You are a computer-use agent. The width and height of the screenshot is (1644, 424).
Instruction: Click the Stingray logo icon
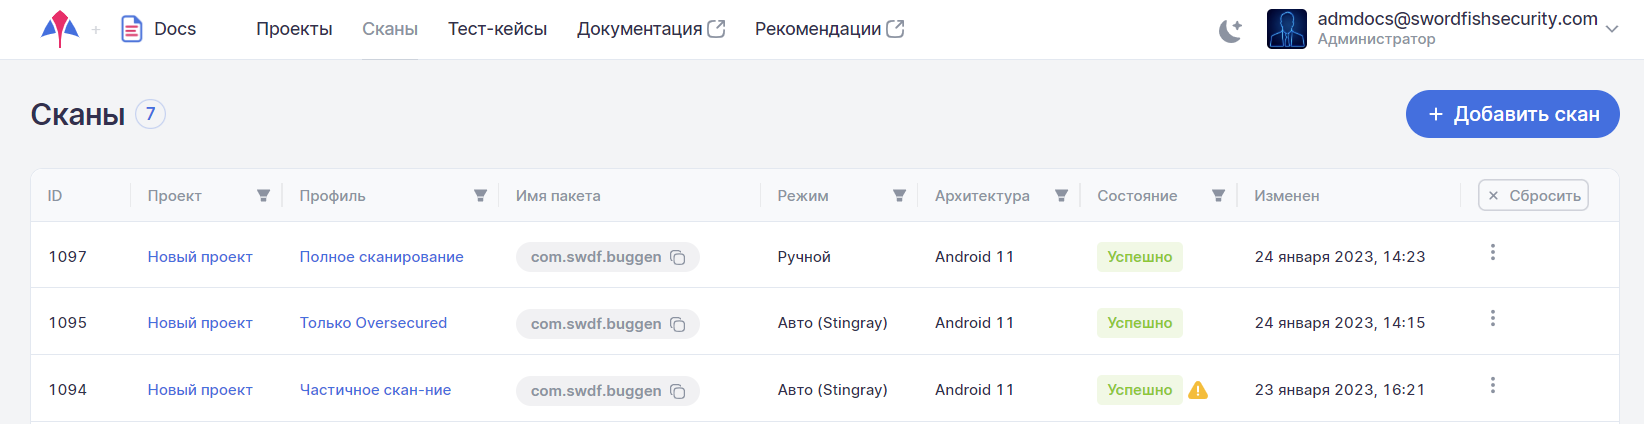tap(60, 29)
